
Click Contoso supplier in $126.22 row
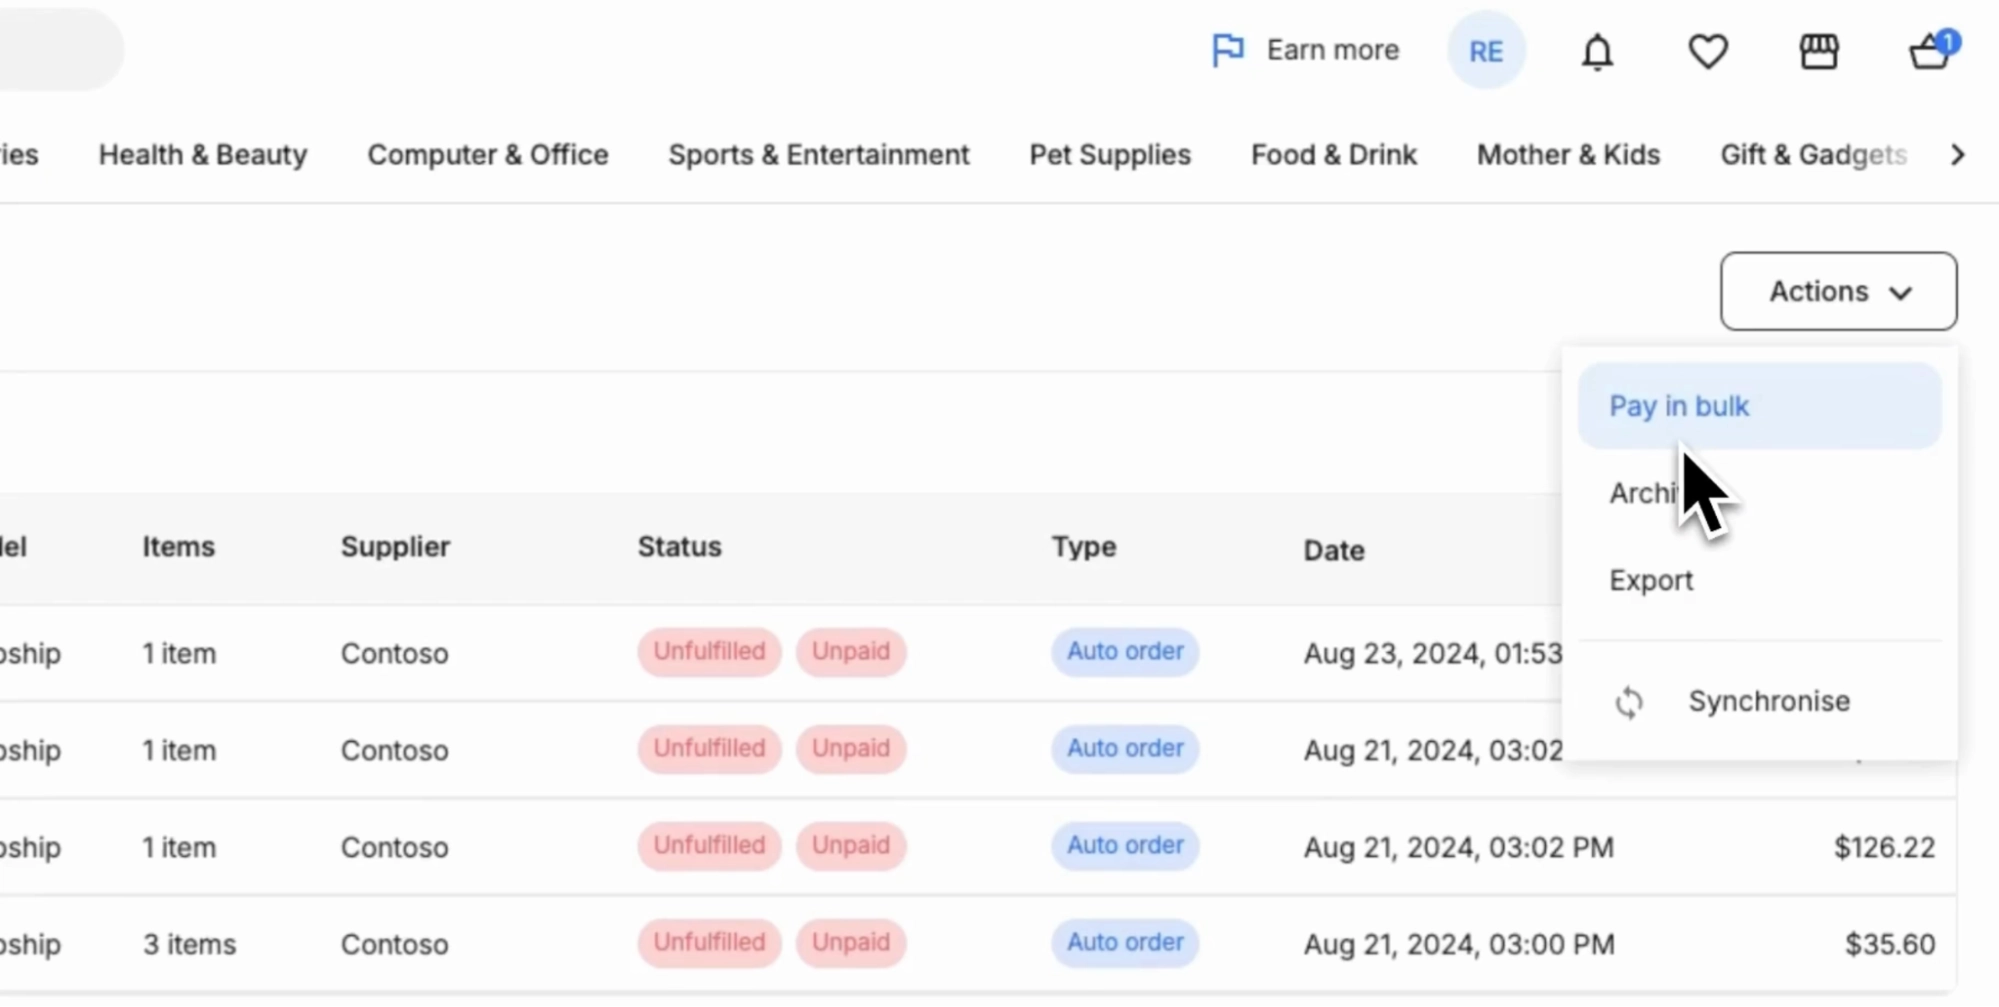pyautogui.click(x=394, y=847)
